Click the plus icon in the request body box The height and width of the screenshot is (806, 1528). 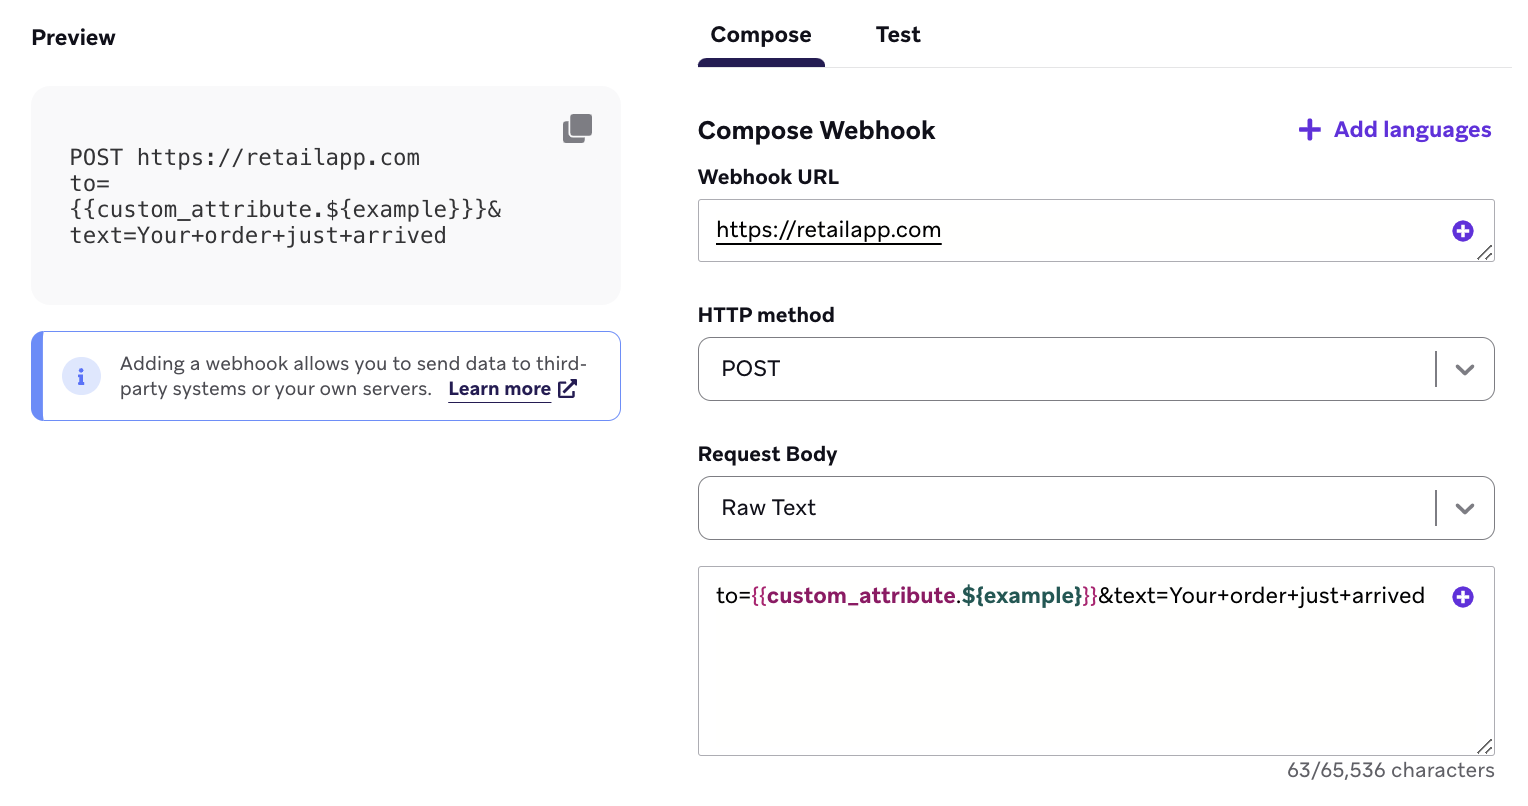[x=1462, y=597]
